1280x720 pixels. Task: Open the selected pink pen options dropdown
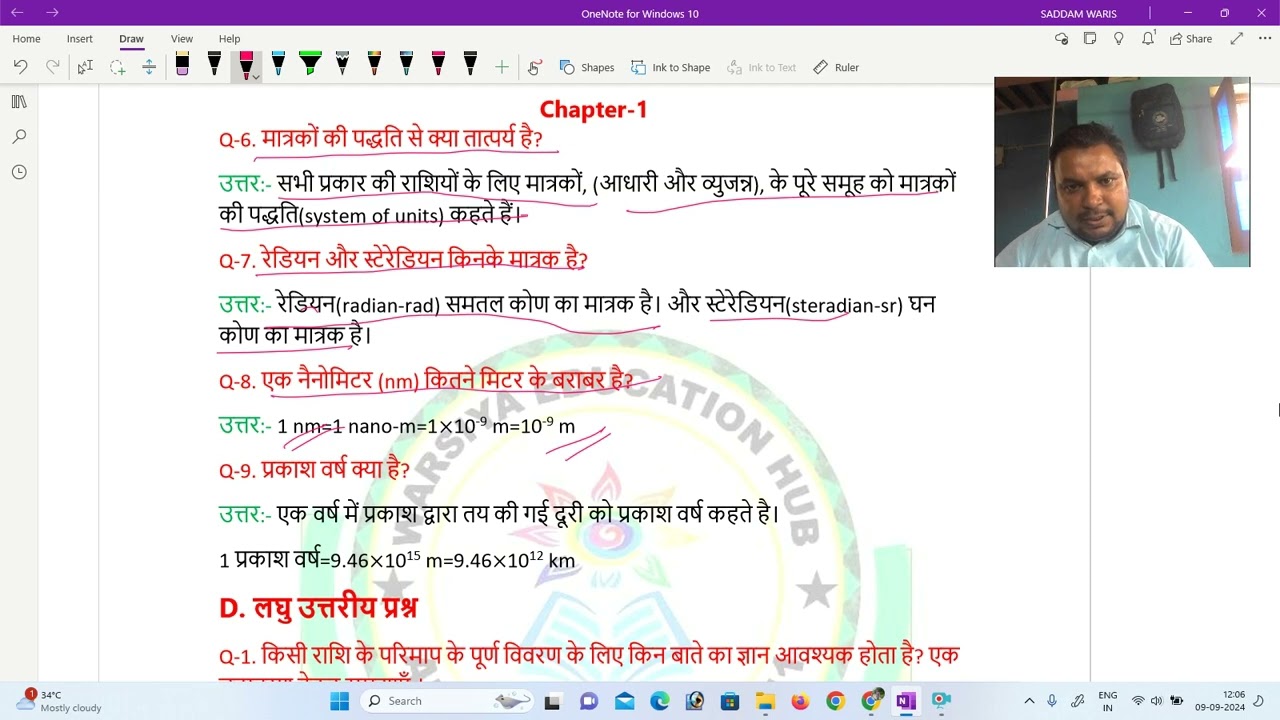(256, 76)
